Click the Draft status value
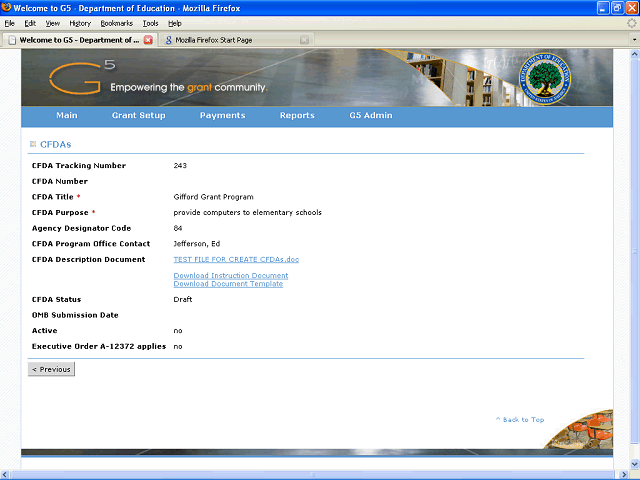The width and height of the screenshot is (640, 480). [183, 299]
